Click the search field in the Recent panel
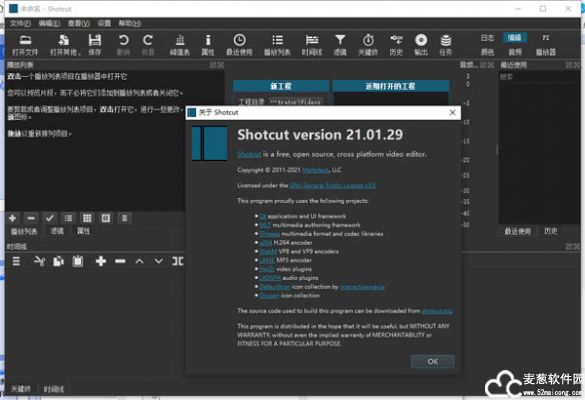 pos(539,77)
